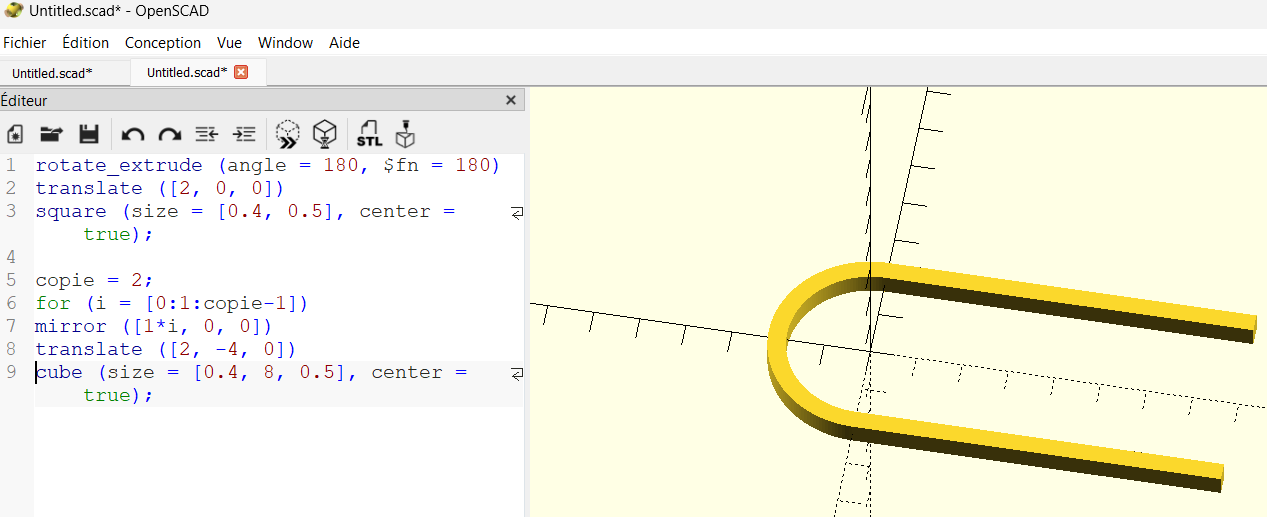Click the 'copie = 2;' line
1267x517 pixels.
(x=95, y=280)
